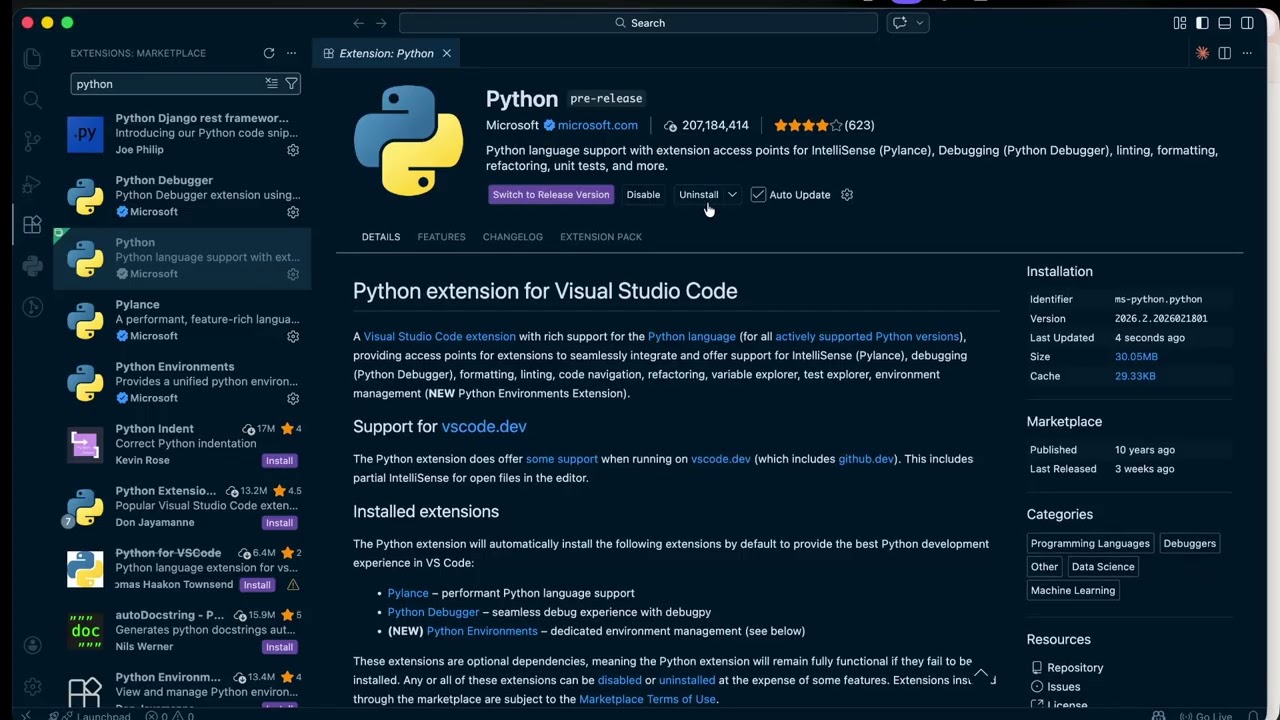Open manage gear for Python Environments extension
1280x720 pixels.
[293, 398]
